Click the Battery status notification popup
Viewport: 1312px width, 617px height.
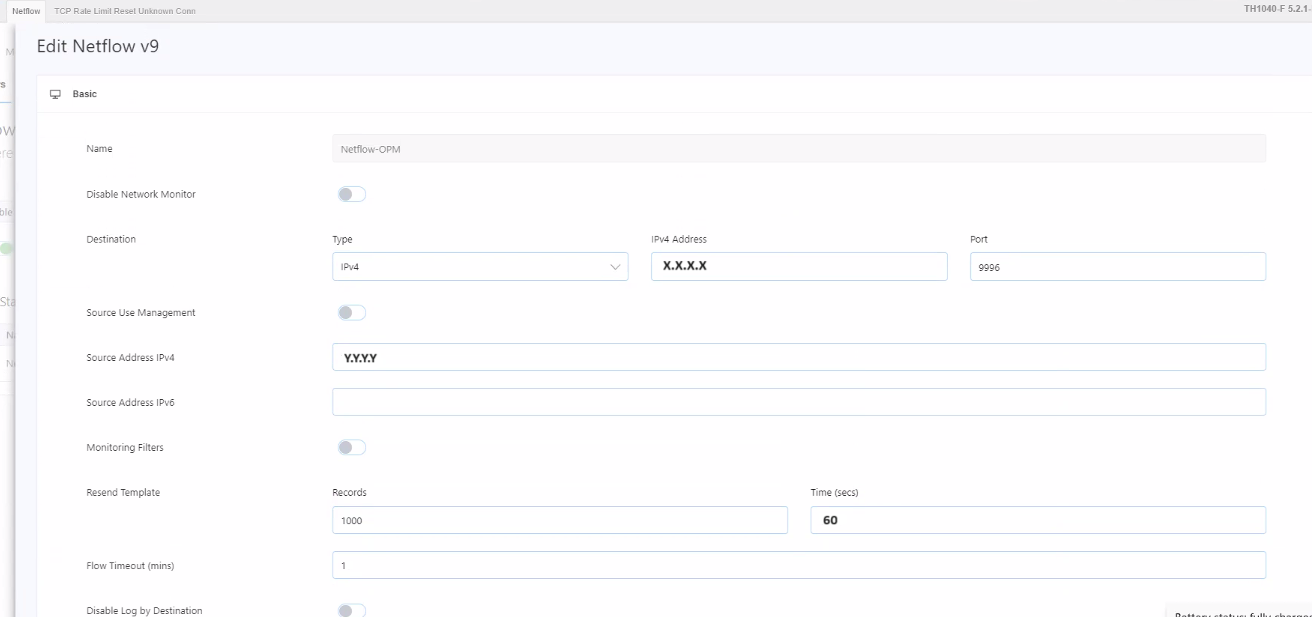click(x=1240, y=612)
